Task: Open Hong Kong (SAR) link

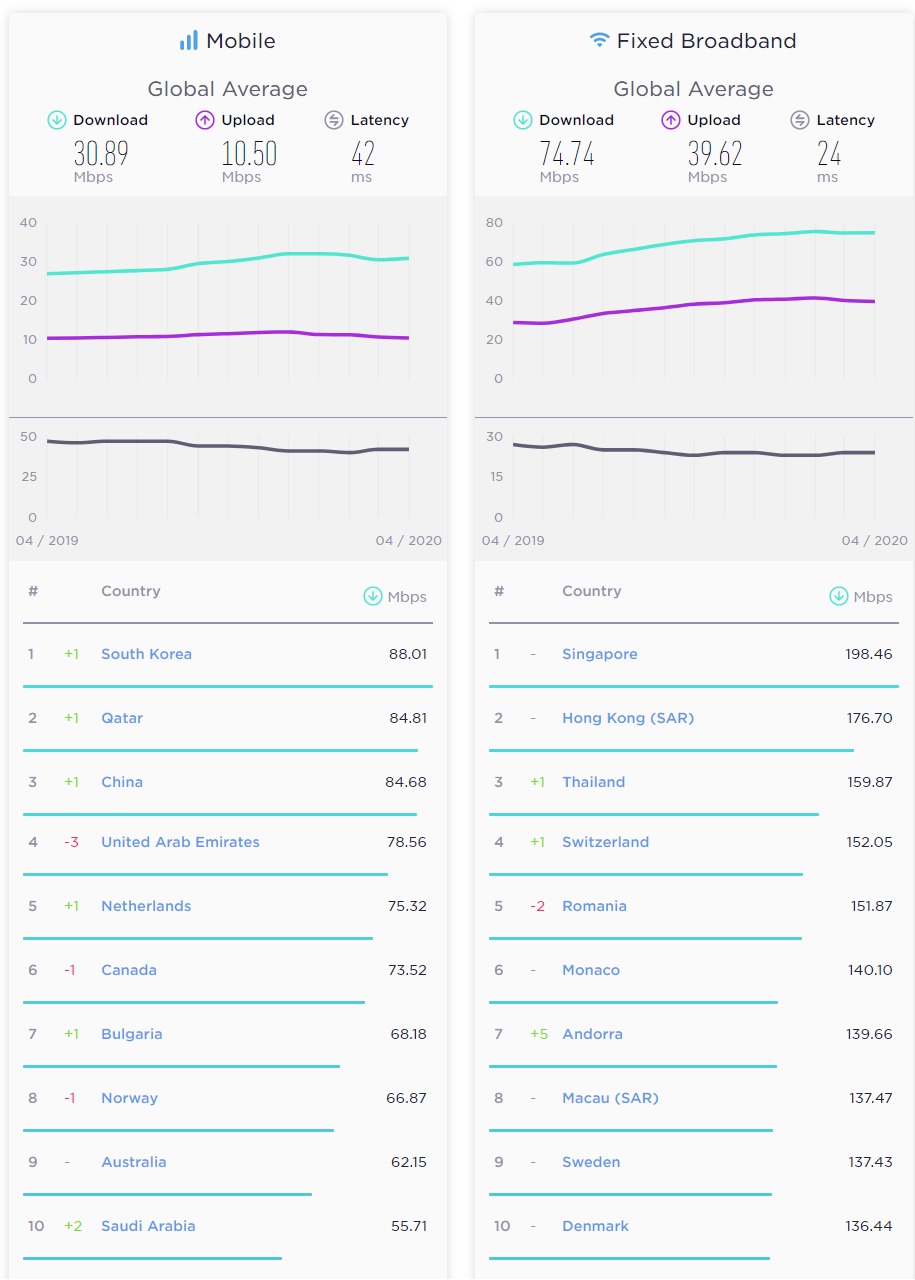Action: [x=627, y=718]
